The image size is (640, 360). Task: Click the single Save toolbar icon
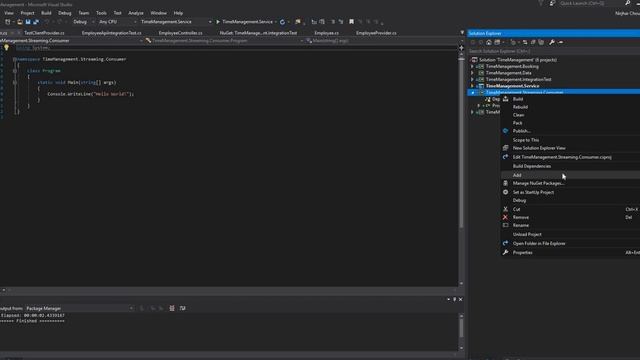(x=28, y=22)
